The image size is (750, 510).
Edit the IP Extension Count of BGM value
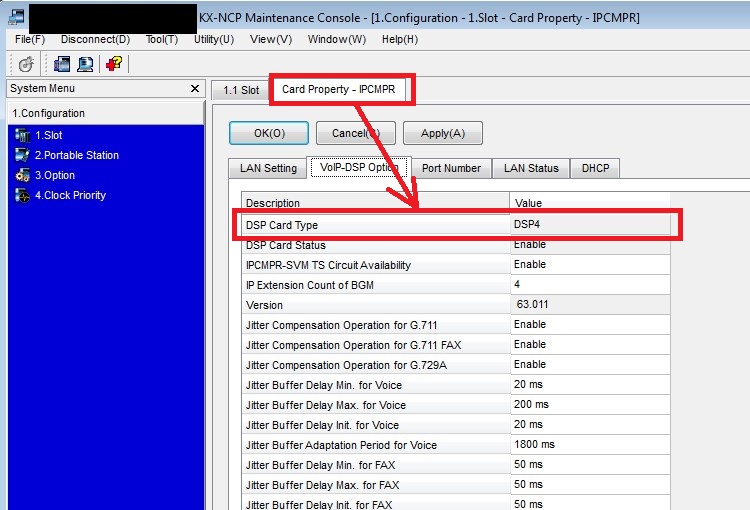coord(590,285)
